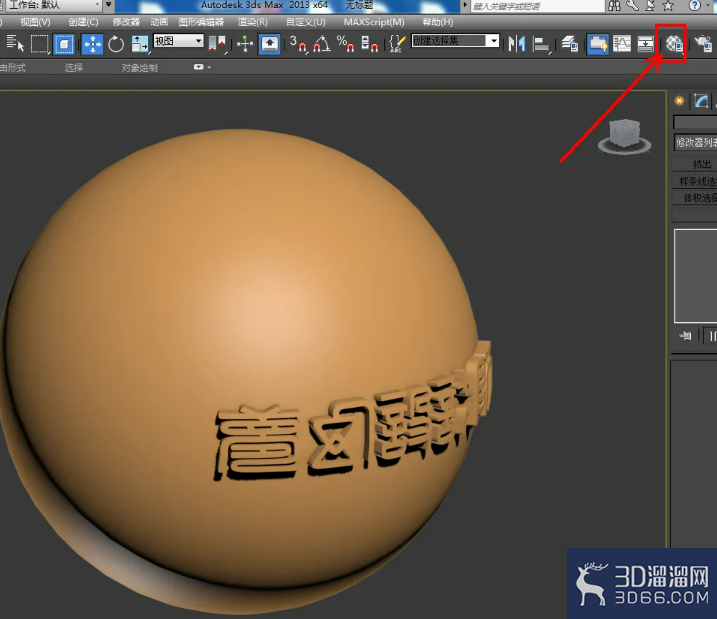Click the 挤出 modifier button
717x619 pixels.
(695, 164)
